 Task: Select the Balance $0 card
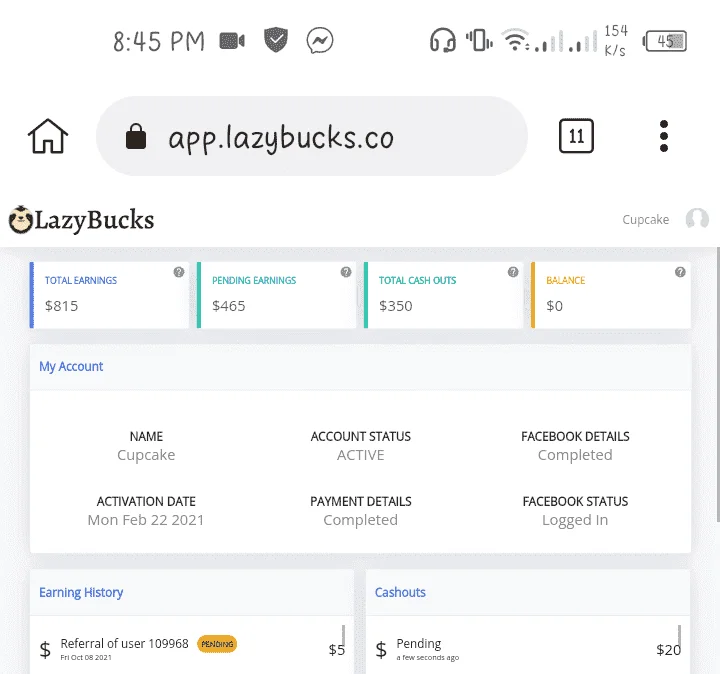click(x=611, y=295)
